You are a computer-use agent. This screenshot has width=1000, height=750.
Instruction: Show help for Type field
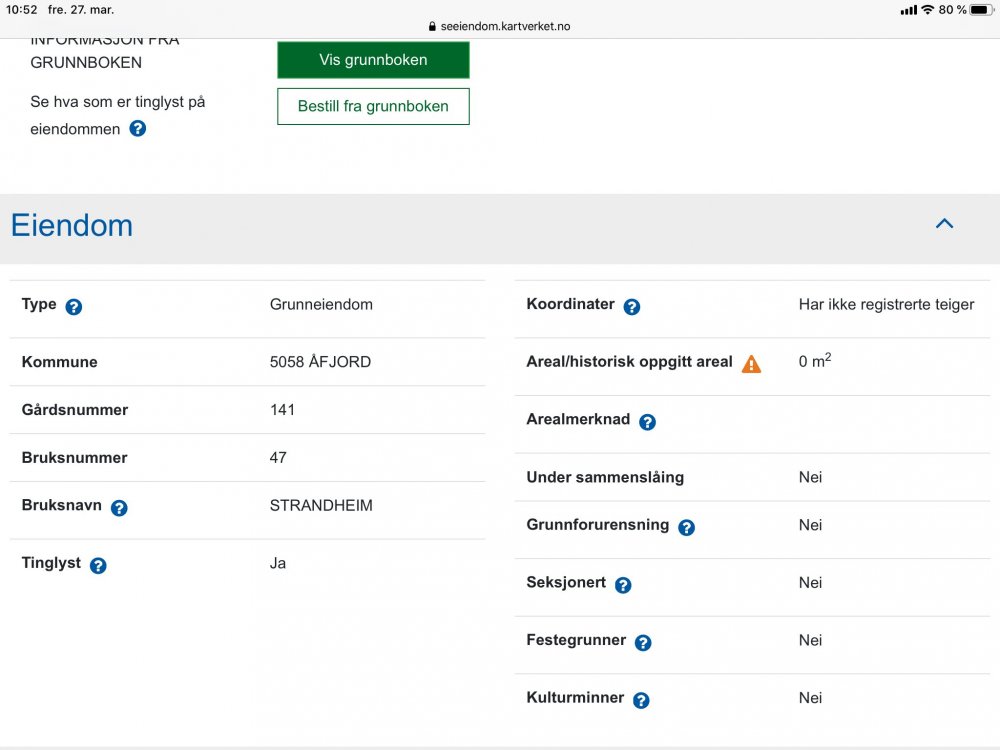[x=74, y=307]
